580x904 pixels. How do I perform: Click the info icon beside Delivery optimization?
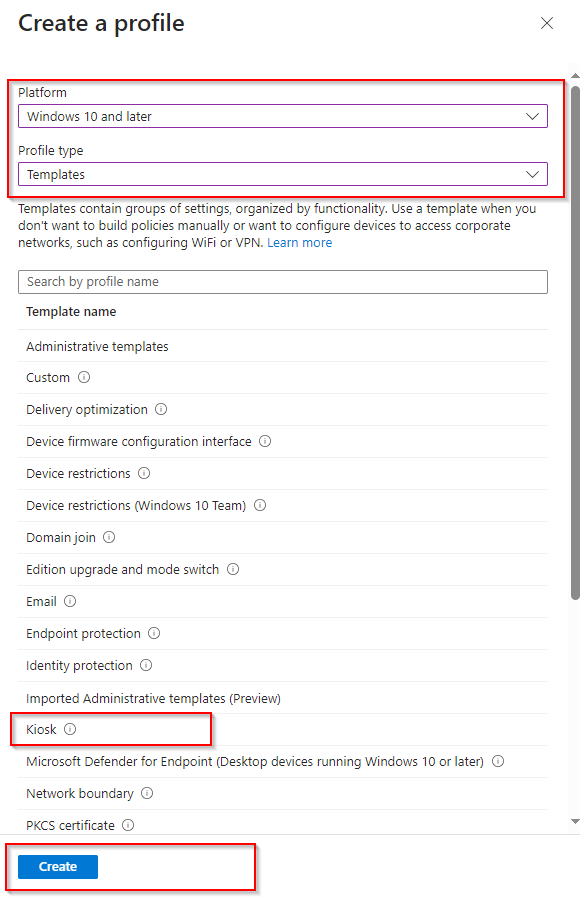click(x=160, y=409)
